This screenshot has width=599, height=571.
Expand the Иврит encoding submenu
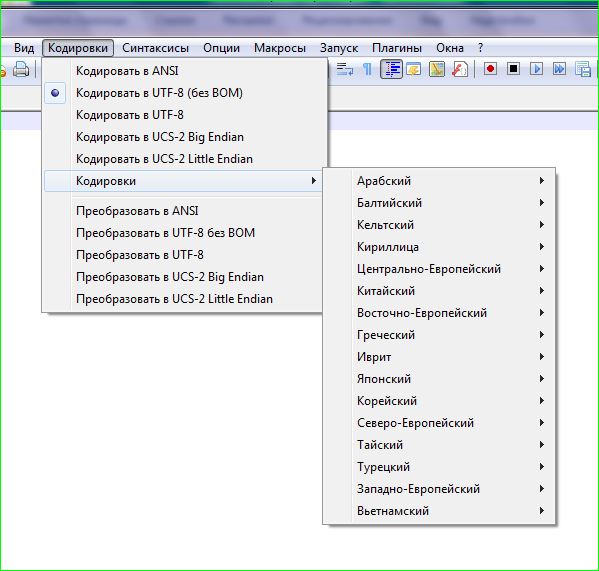pyautogui.click(x=439, y=357)
